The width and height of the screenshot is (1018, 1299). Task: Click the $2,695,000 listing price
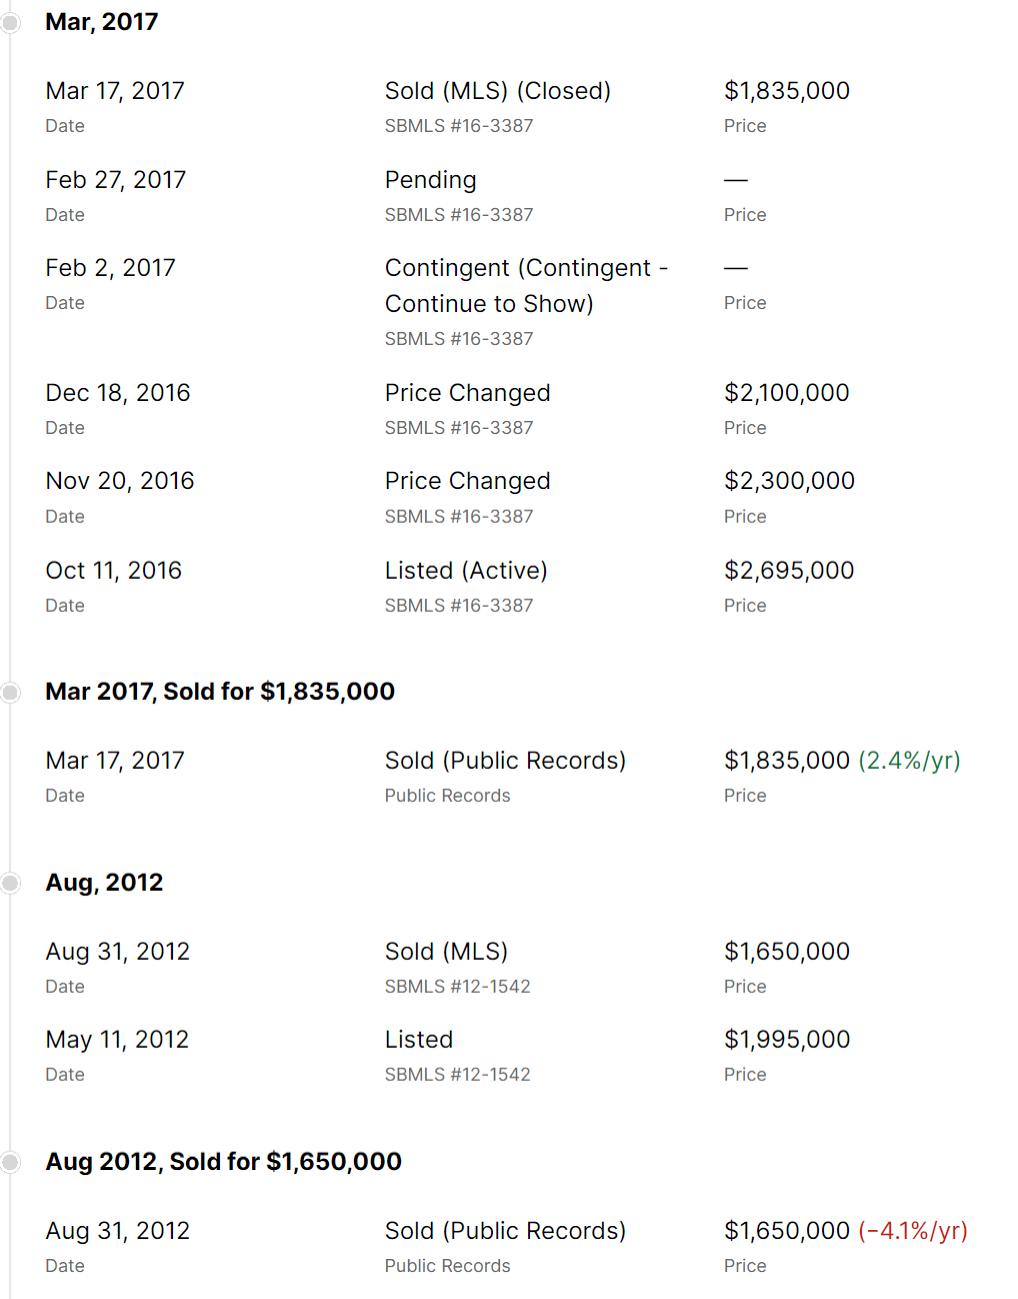coord(789,571)
